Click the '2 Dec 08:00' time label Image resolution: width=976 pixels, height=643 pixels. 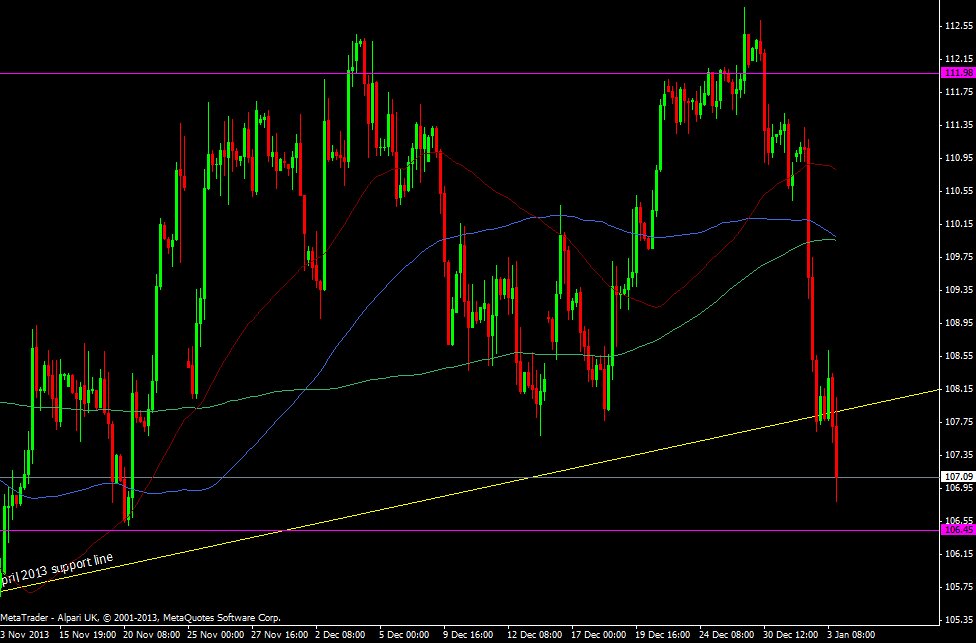[338, 634]
